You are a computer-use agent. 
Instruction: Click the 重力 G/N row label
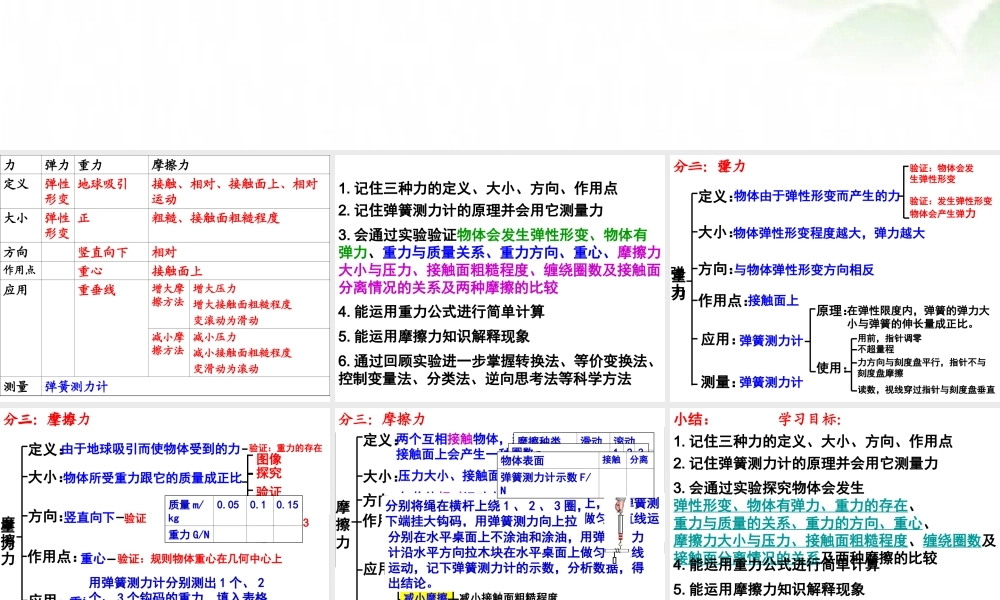click(189, 534)
